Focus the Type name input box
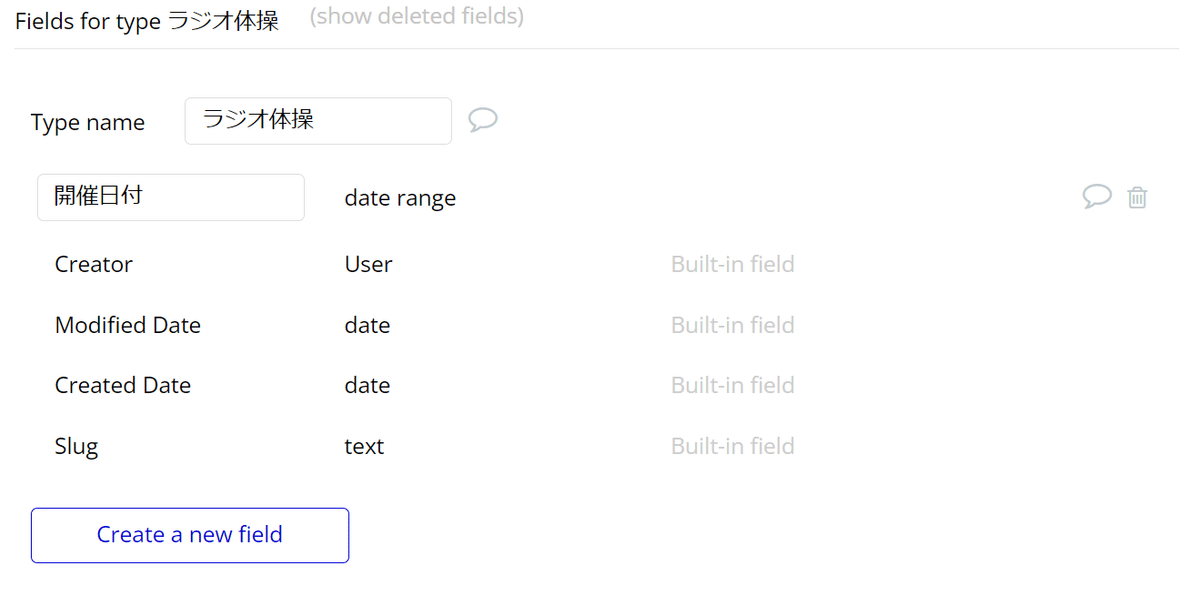 (318, 121)
